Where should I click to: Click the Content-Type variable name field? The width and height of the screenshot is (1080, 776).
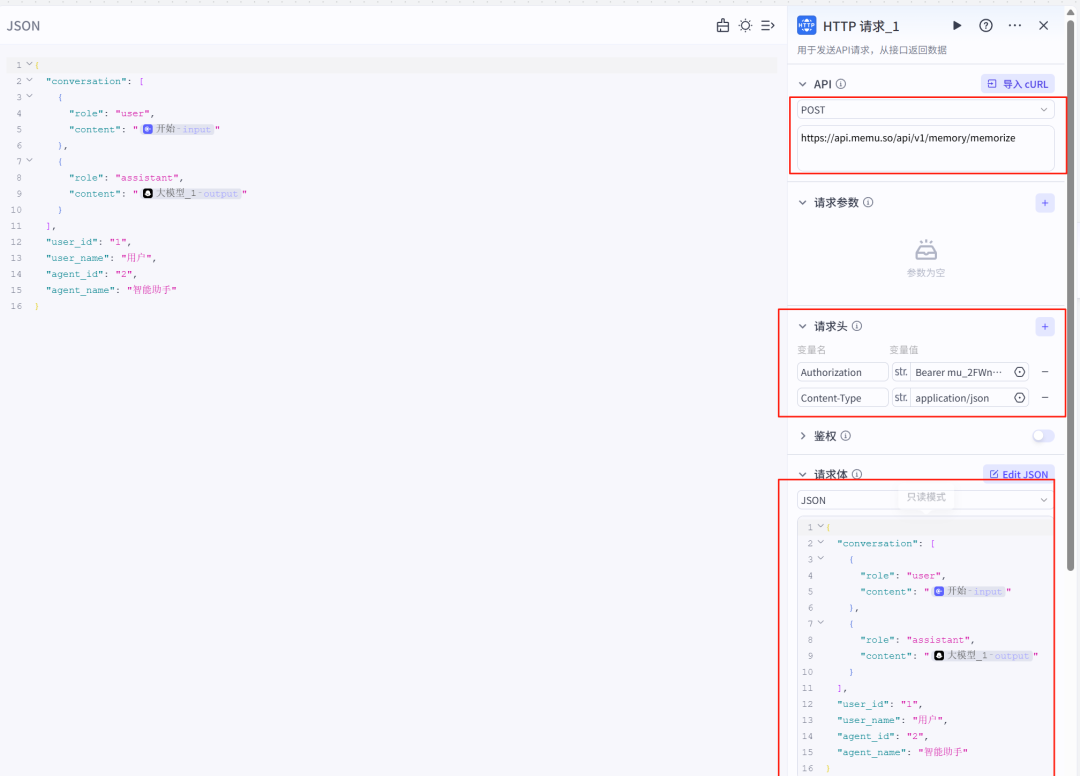(x=842, y=398)
